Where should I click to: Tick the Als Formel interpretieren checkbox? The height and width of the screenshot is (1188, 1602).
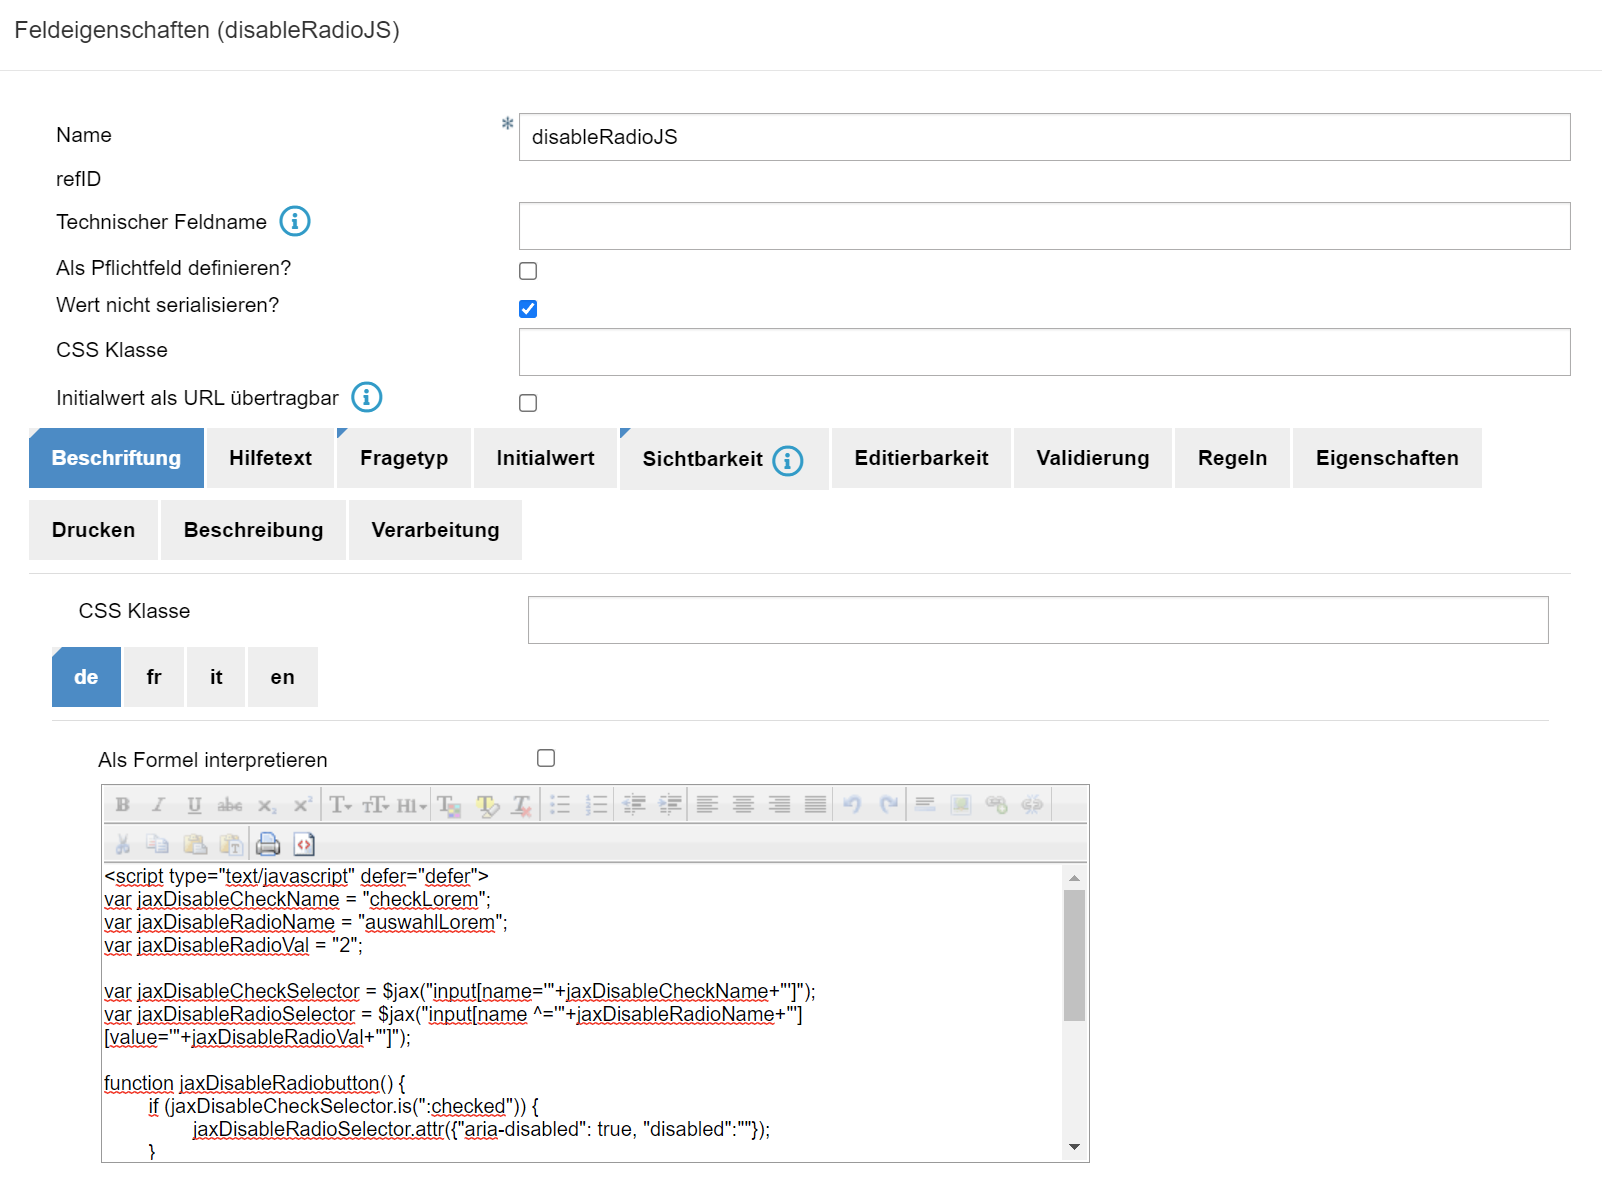point(546,758)
